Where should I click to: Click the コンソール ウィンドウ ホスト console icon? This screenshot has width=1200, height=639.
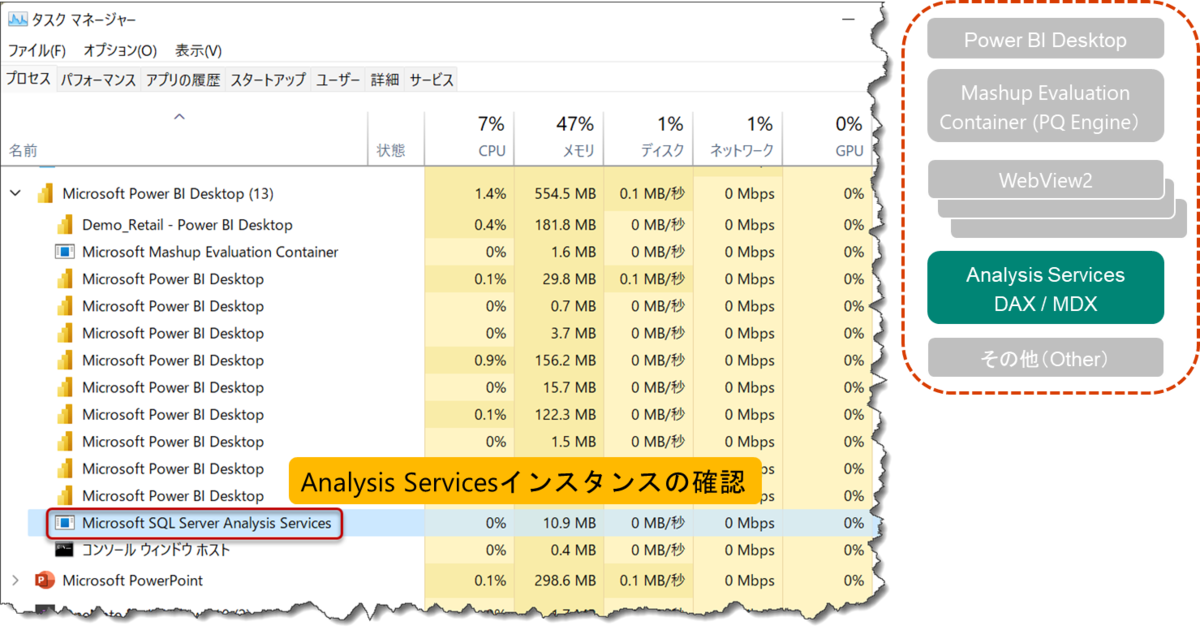[64, 550]
